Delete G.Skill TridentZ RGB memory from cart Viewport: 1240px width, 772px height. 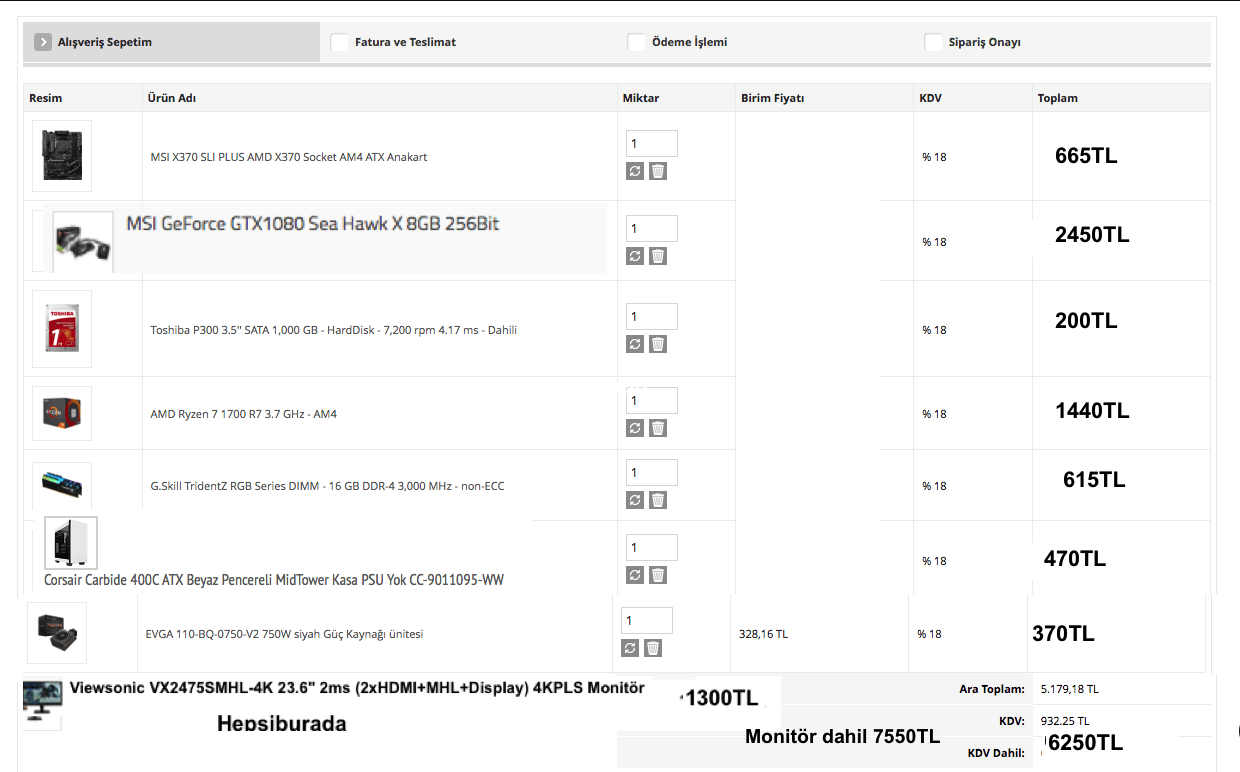point(657,500)
